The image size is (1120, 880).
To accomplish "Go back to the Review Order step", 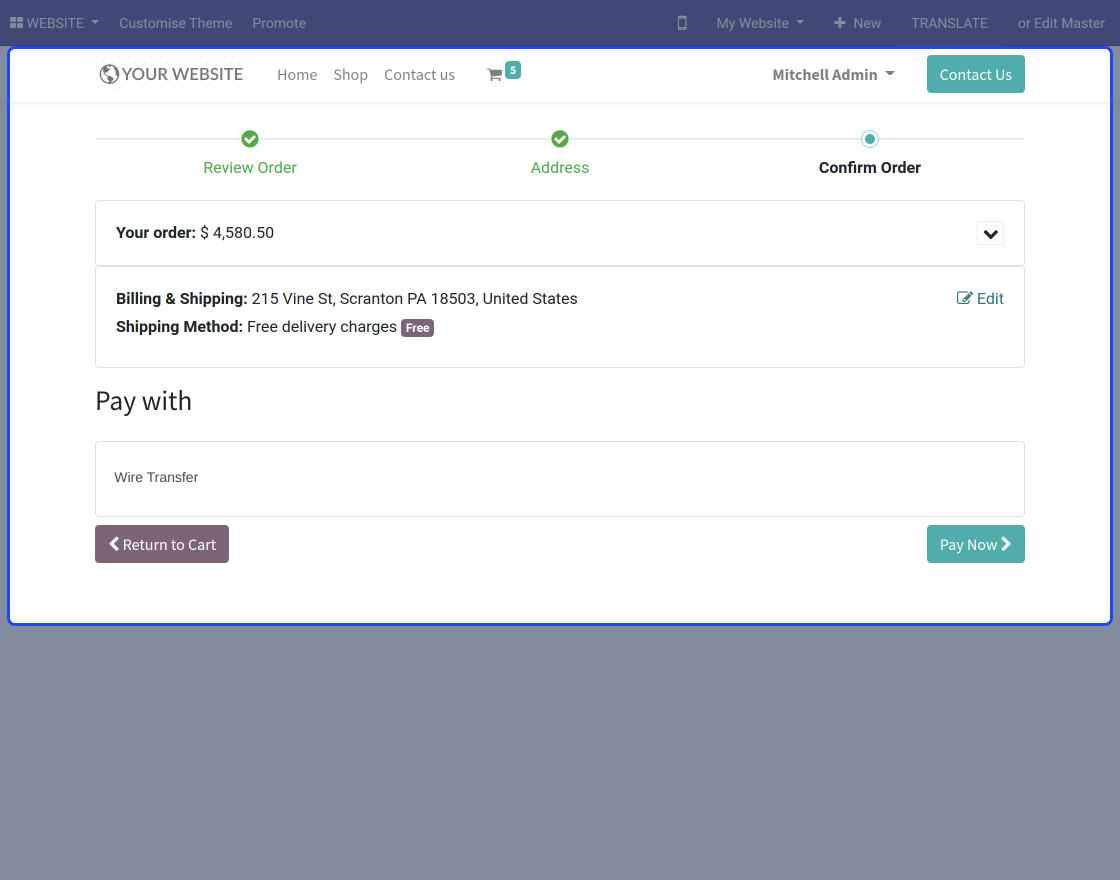I will tap(250, 168).
